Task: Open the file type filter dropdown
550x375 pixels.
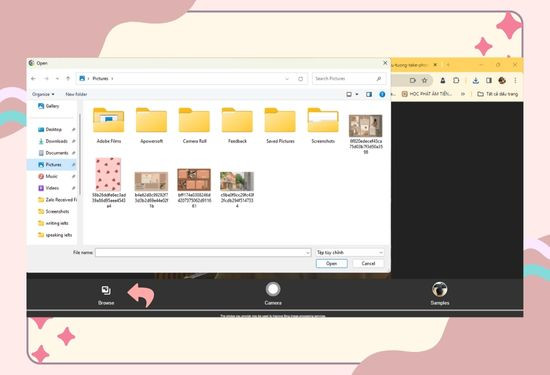Action: pos(349,252)
